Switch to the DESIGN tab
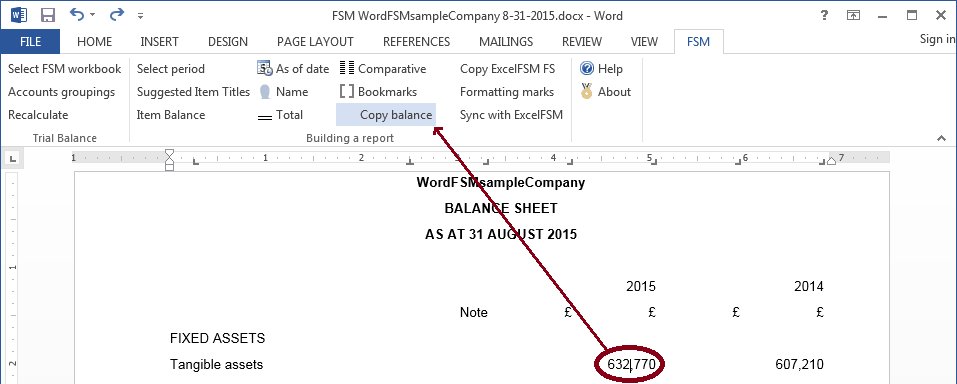957x384 pixels. 228,42
